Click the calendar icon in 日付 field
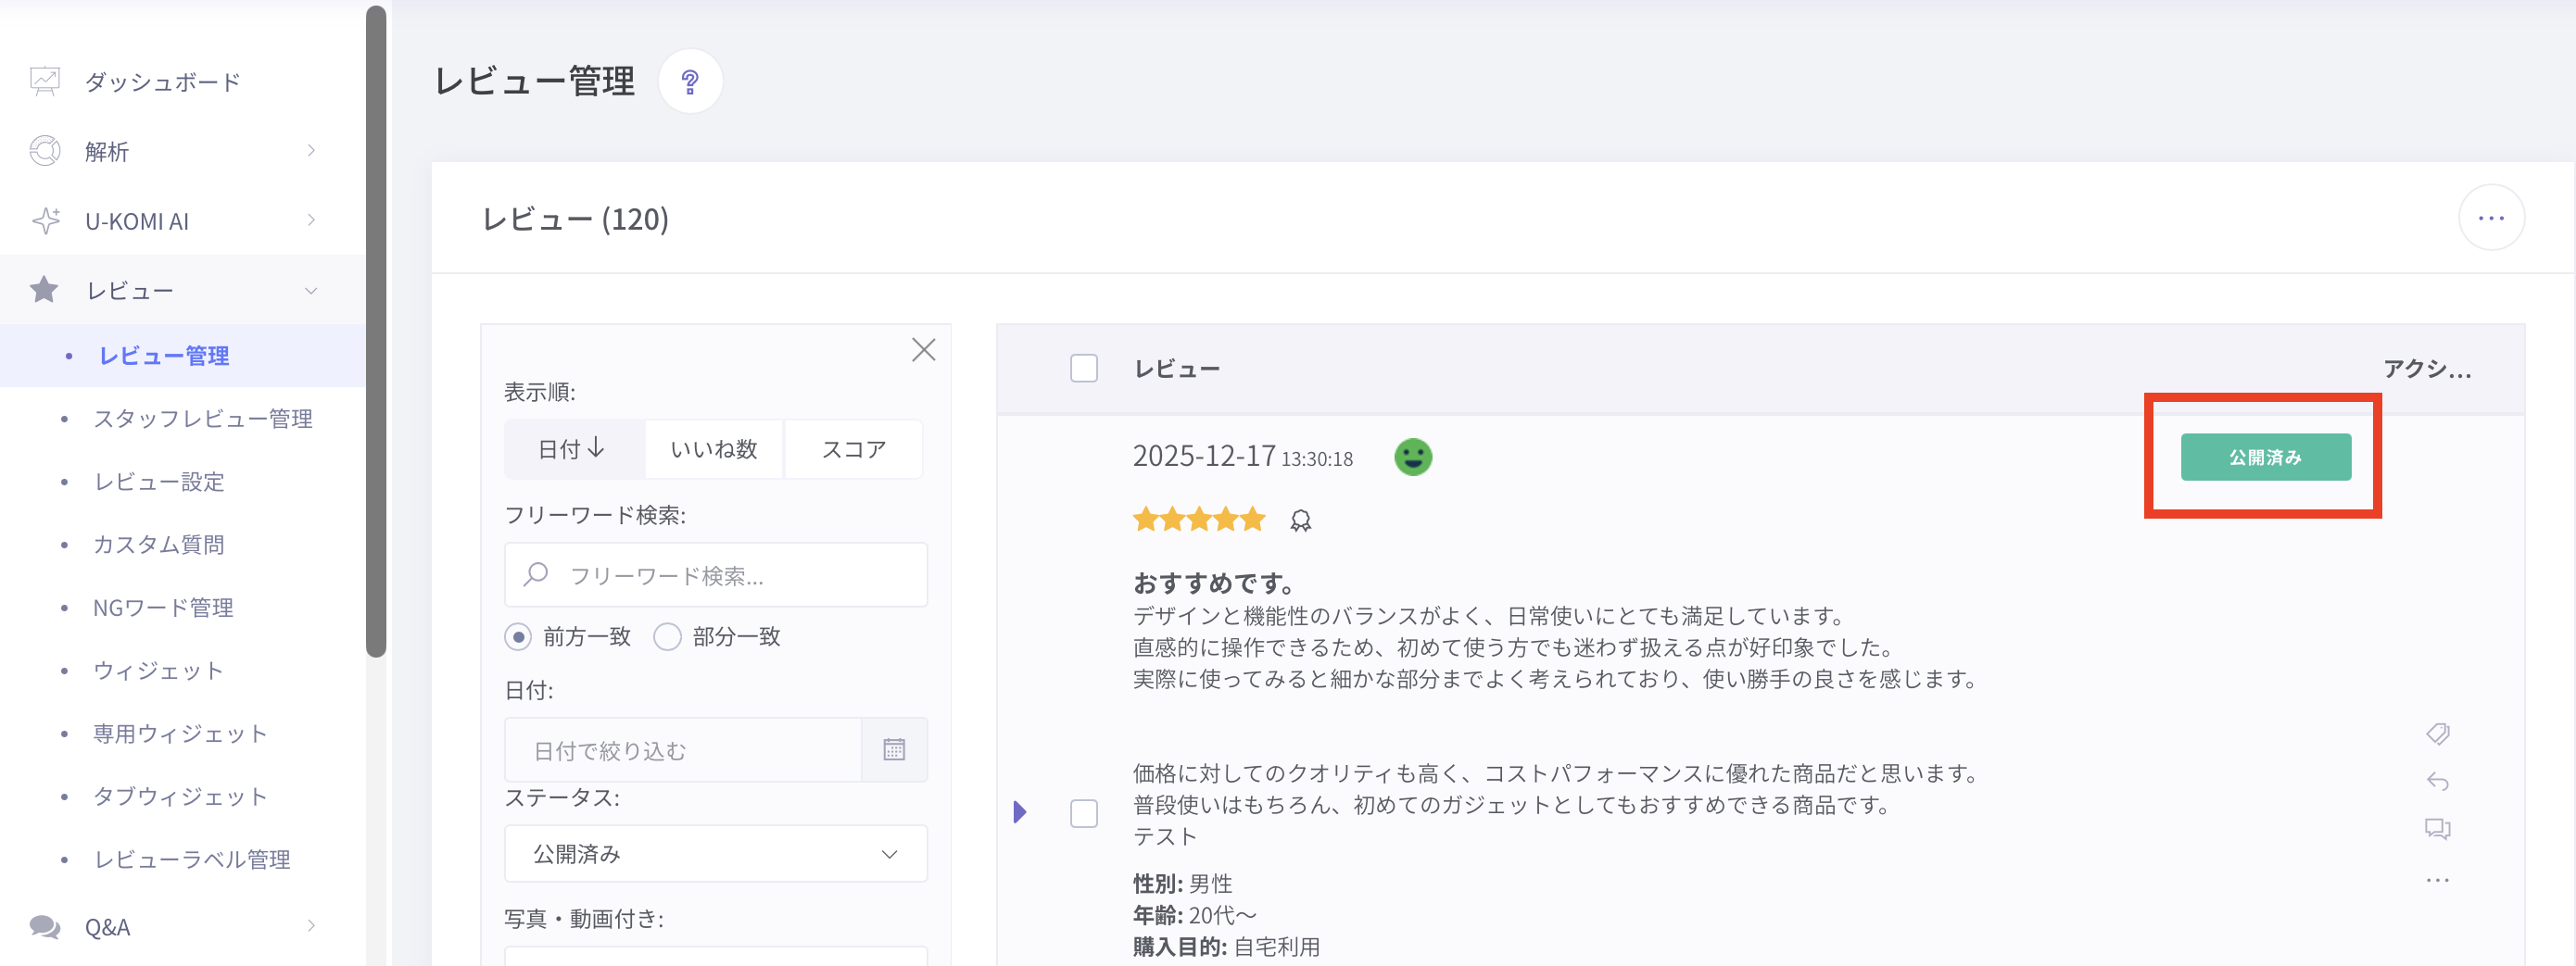 (894, 750)
